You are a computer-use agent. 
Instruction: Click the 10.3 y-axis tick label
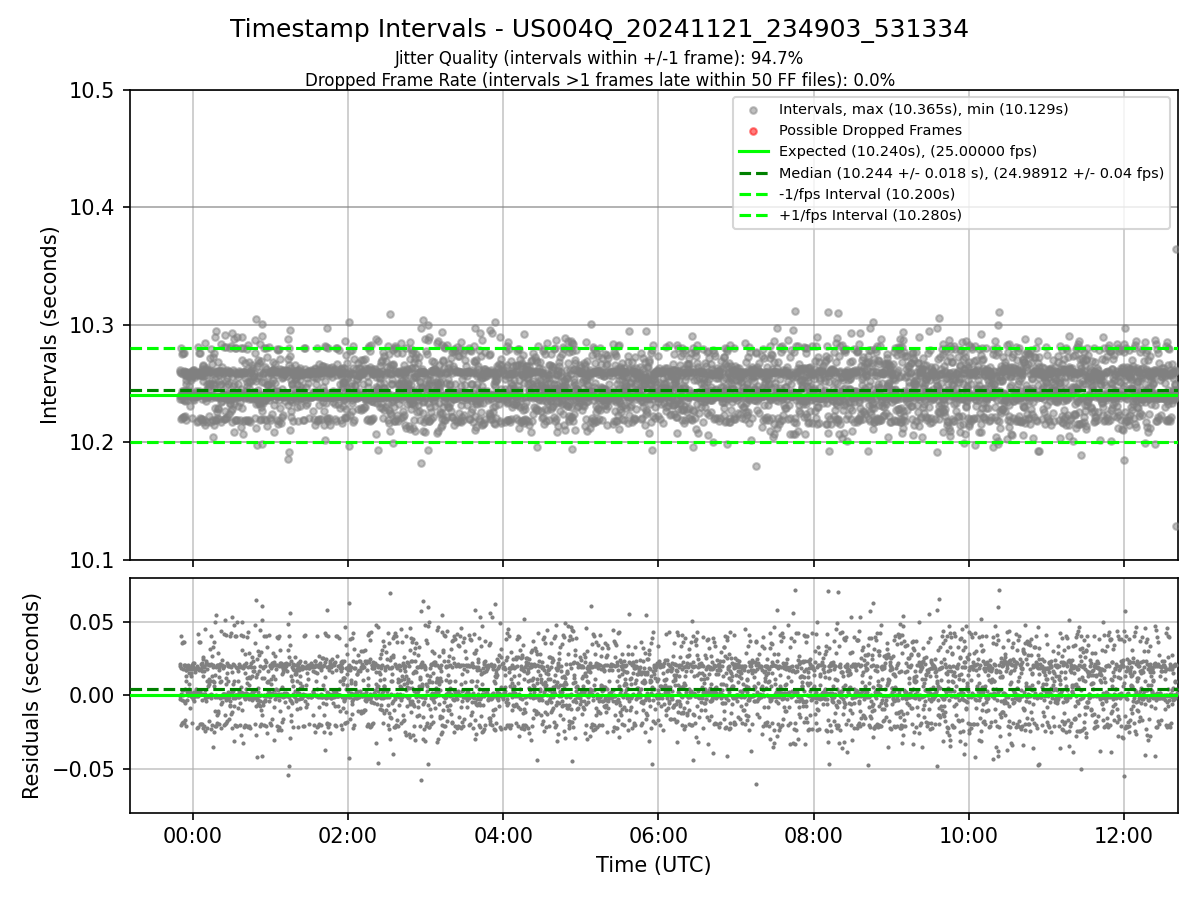pos(94,325)
